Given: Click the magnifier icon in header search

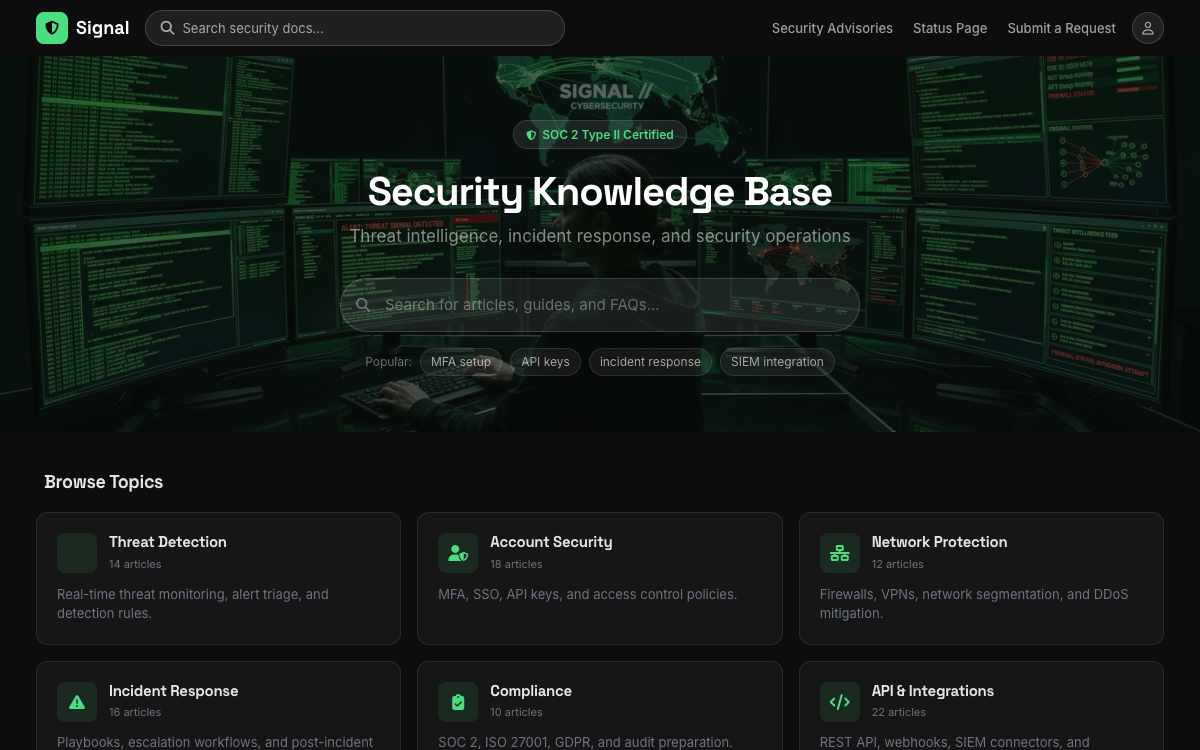Looking at the screenshot, I should coord(168,28).
